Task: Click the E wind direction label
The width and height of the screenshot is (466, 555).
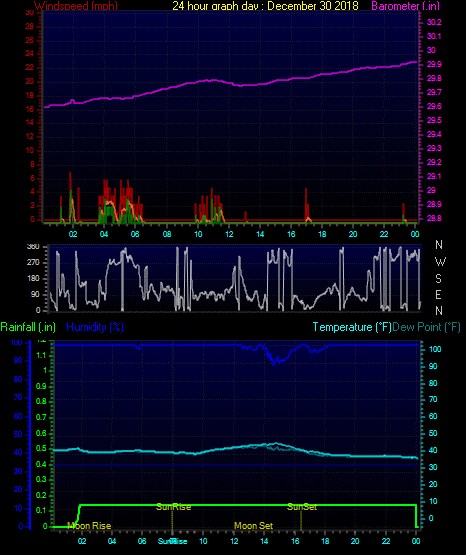Action: (438, 294)
